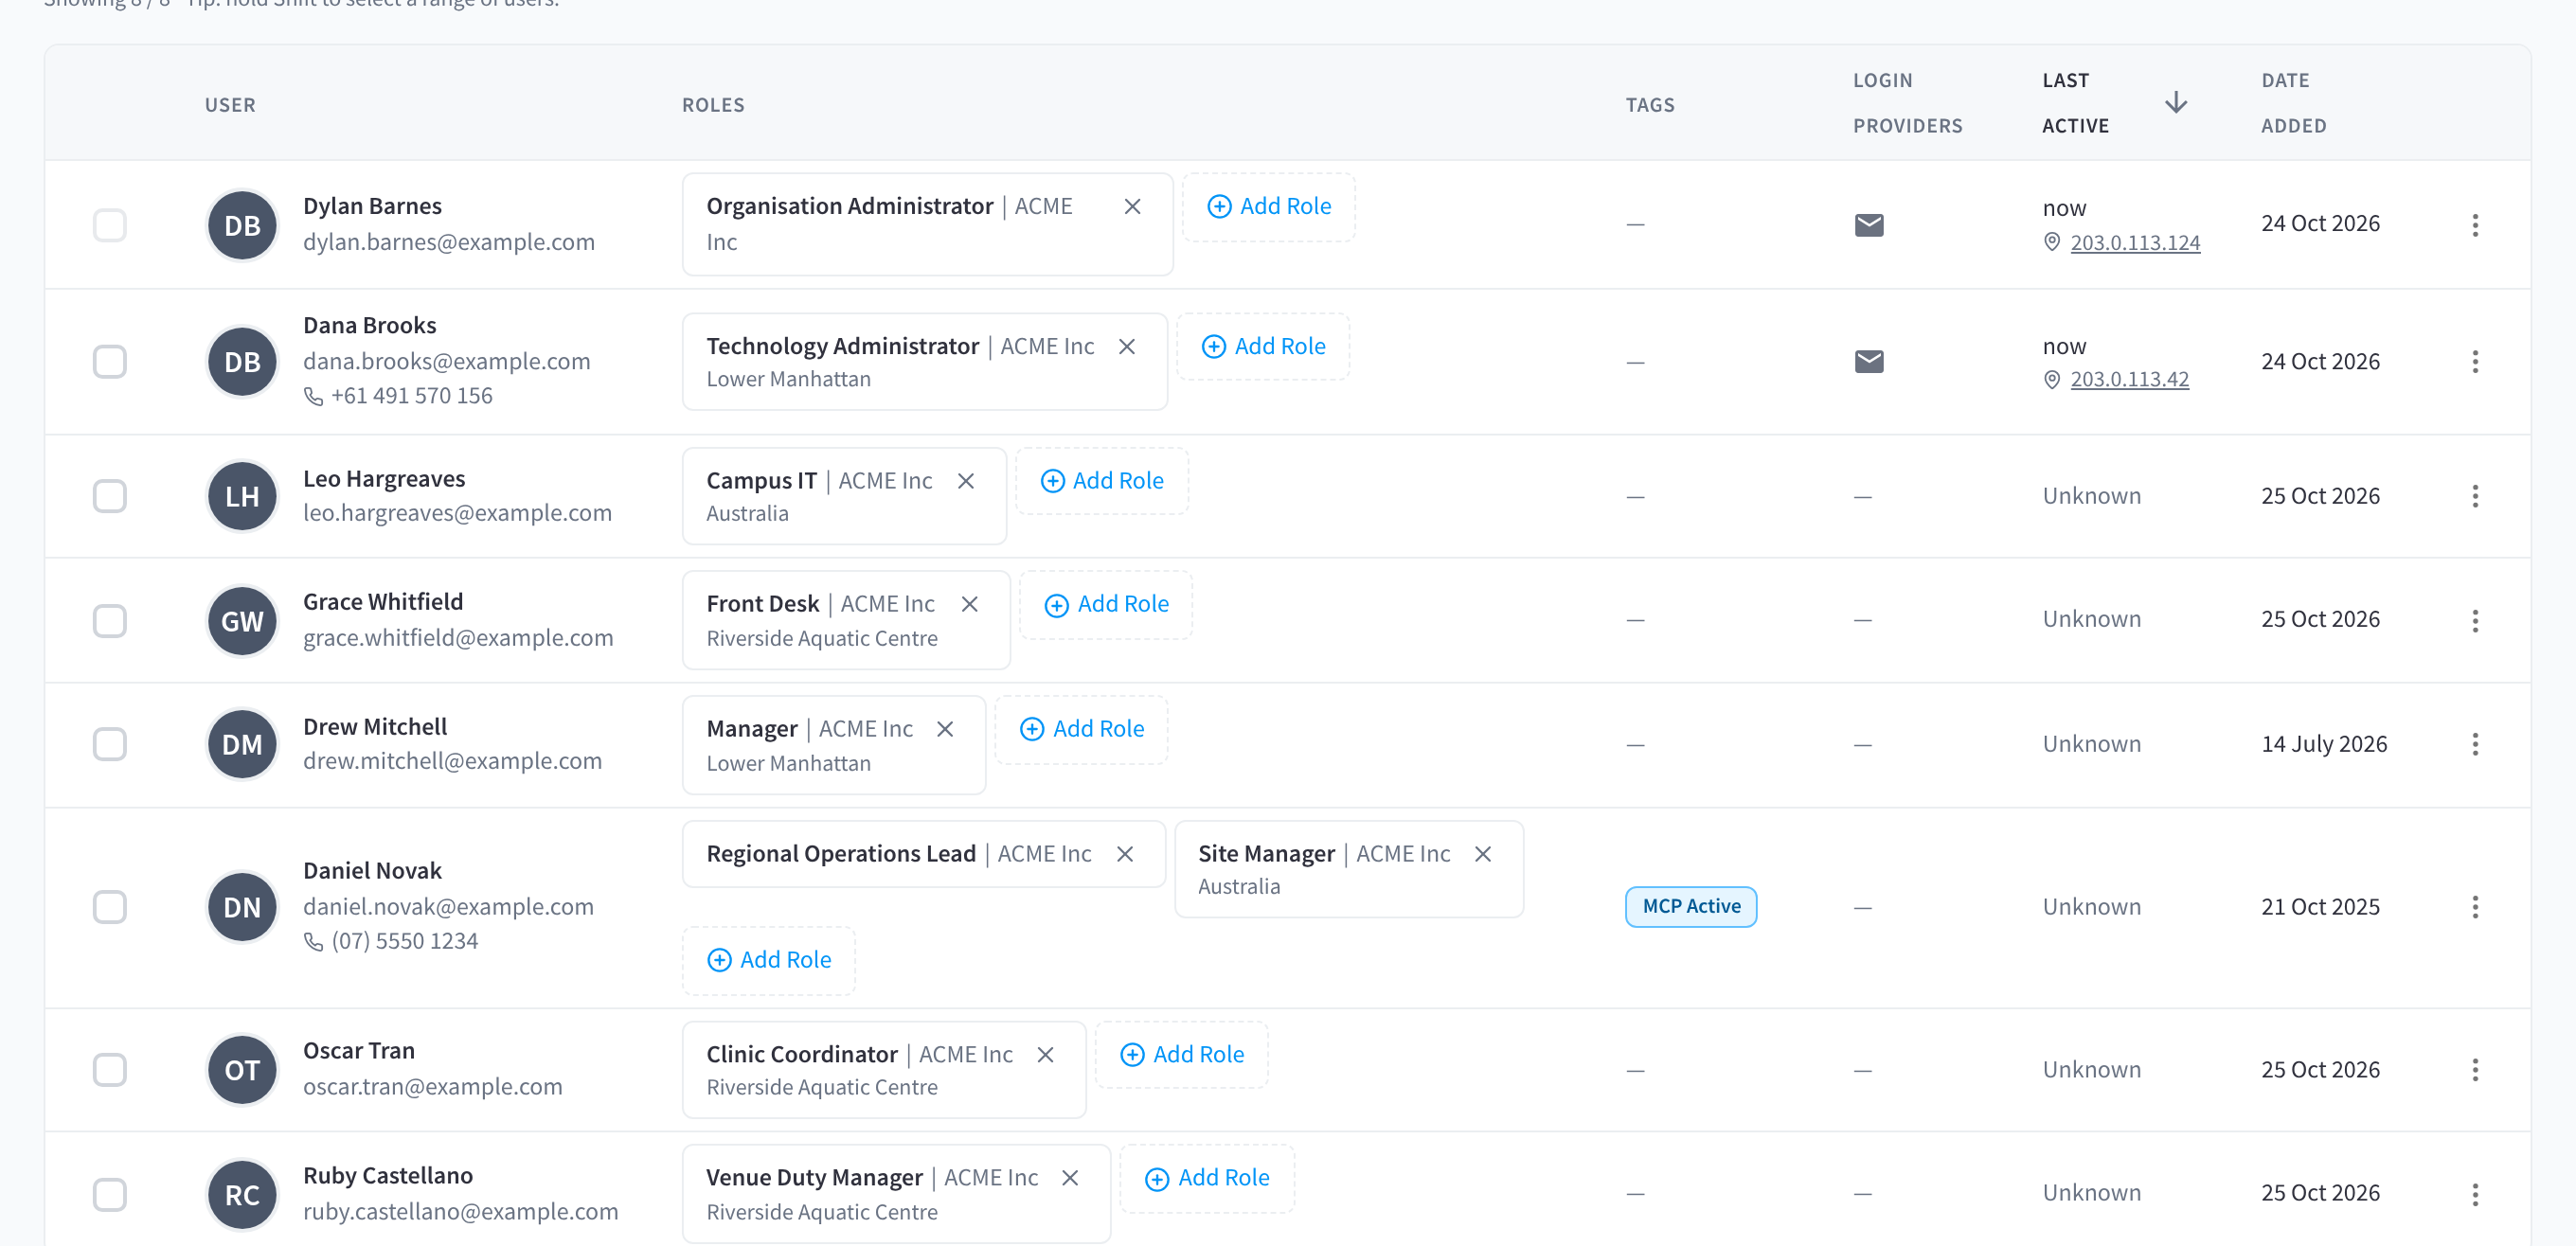
Task: Open IP address 203.0.113.124 link
Action: pyautogui.click(x=2134, y=243)
